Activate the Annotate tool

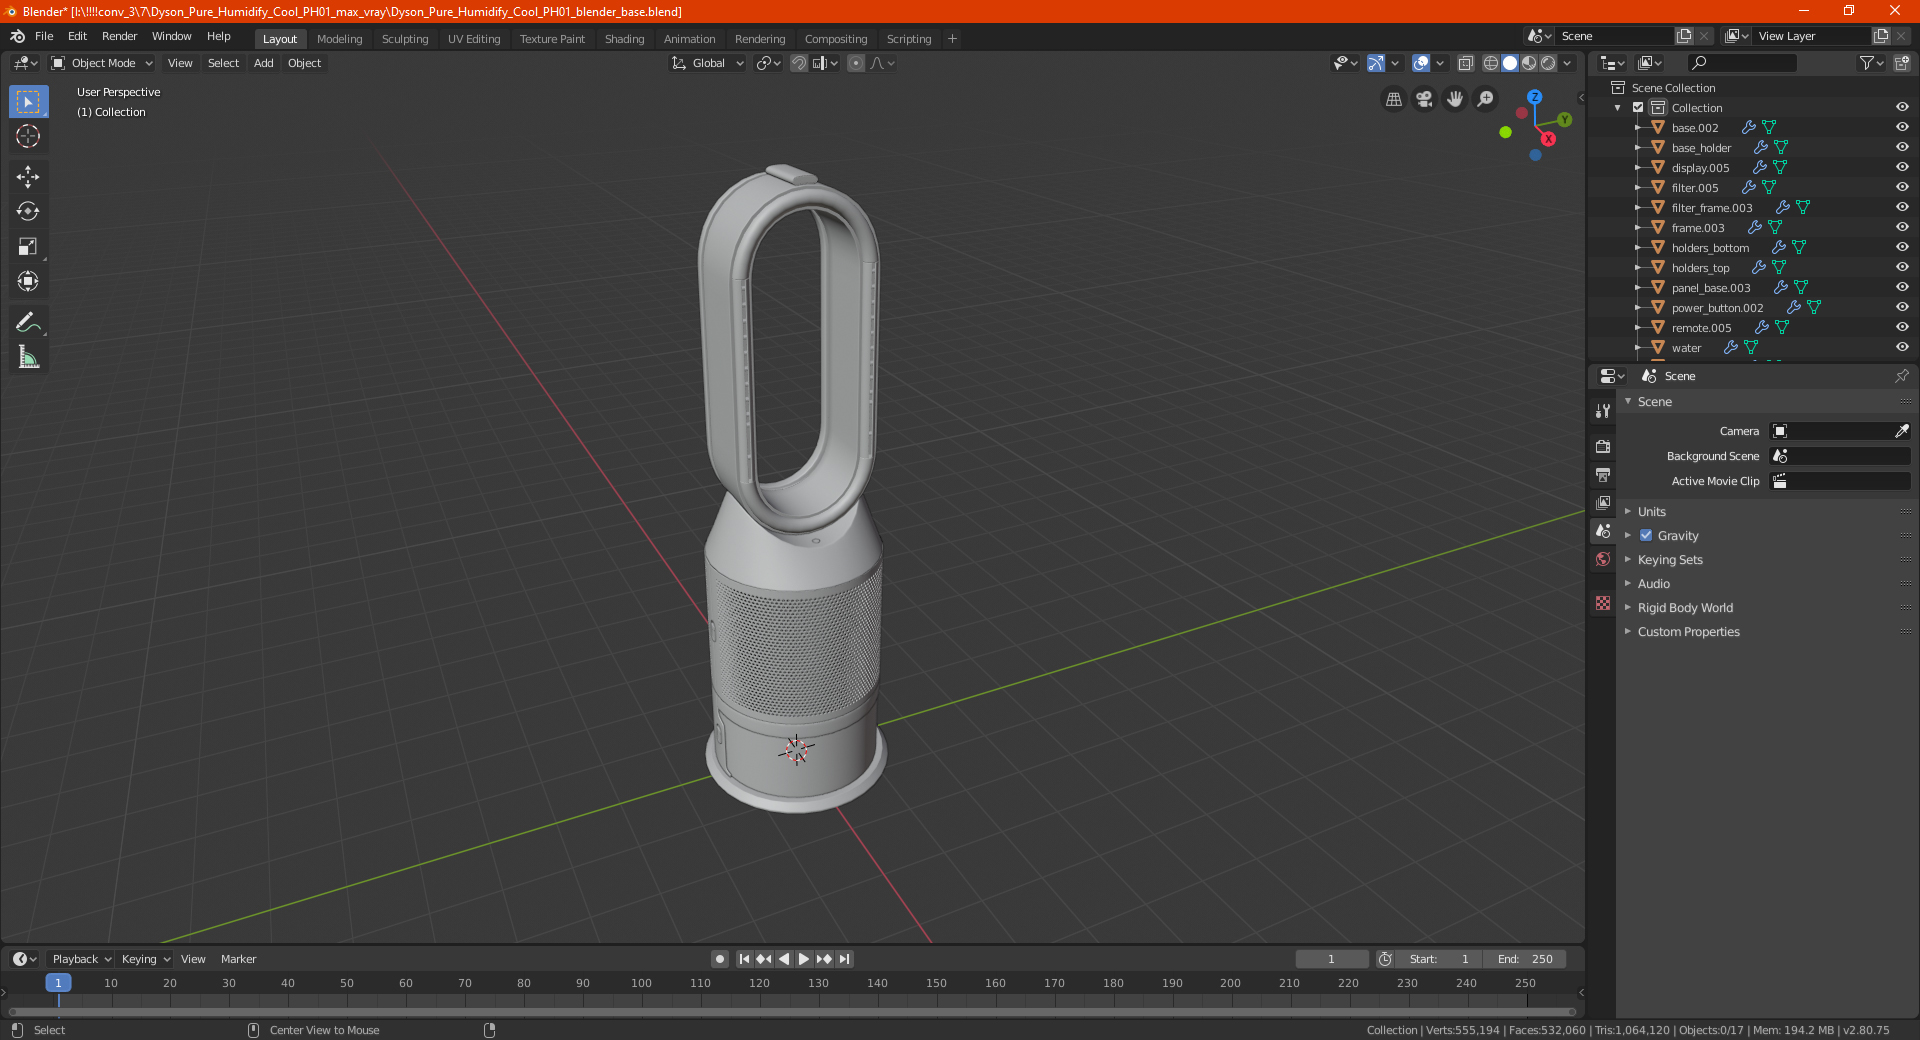click(28, 322)
